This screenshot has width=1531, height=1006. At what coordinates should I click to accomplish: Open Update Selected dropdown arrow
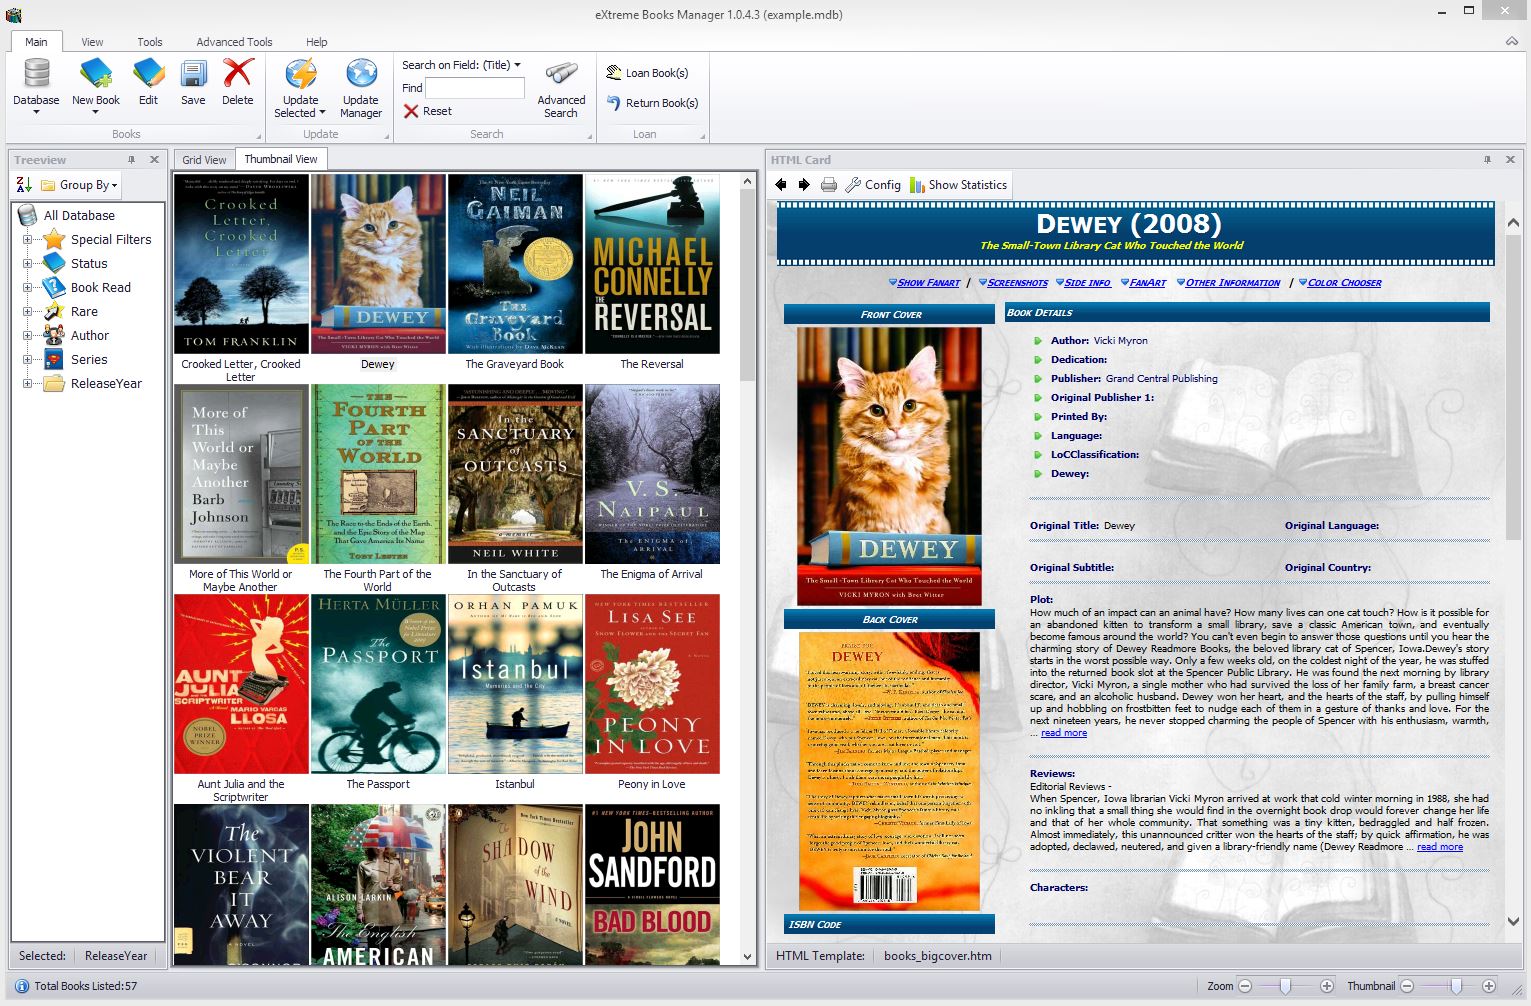(322, 113)
